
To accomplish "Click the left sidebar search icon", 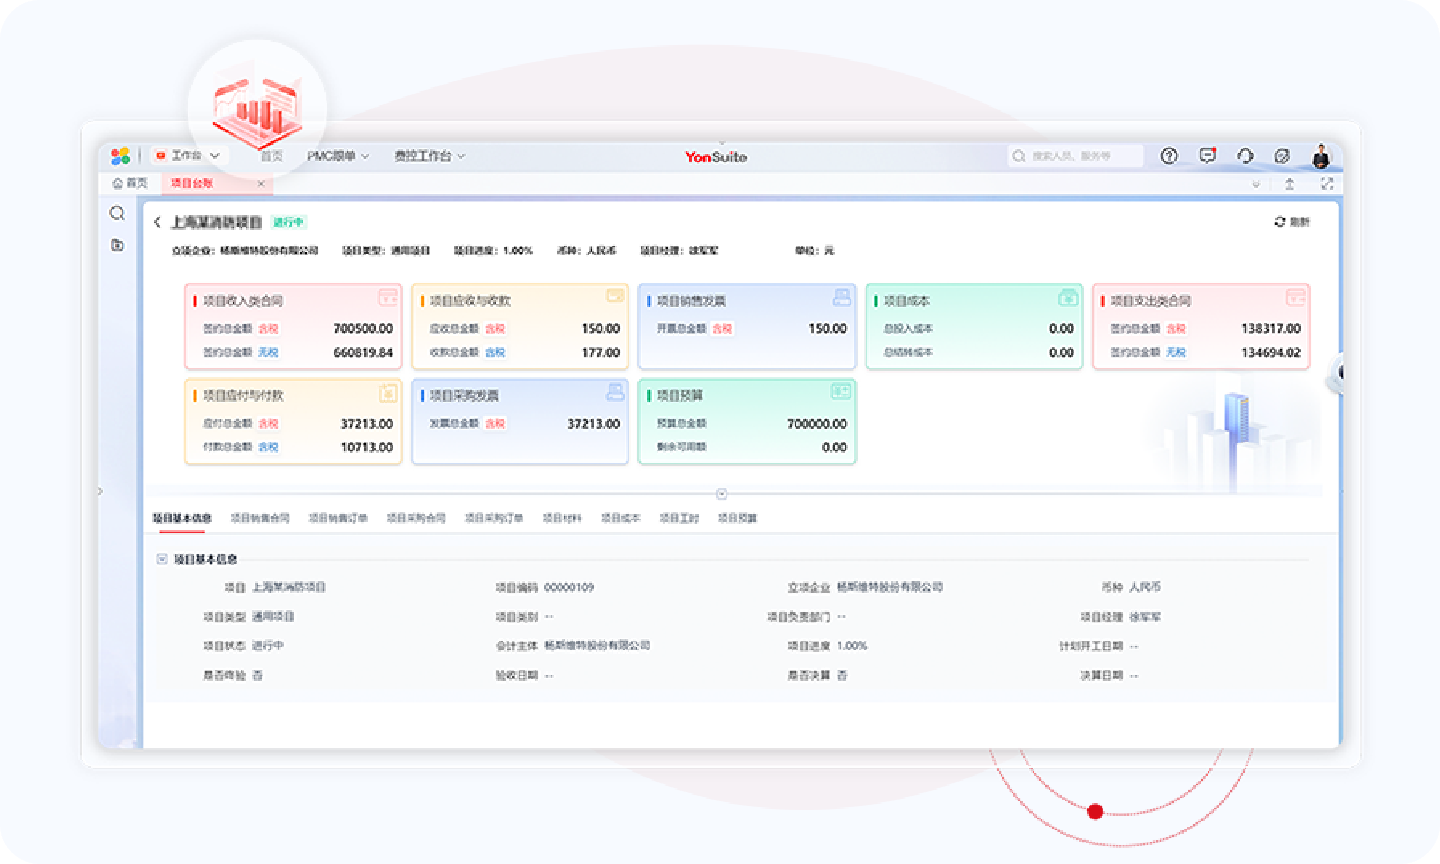I will (x=117, y=213).
